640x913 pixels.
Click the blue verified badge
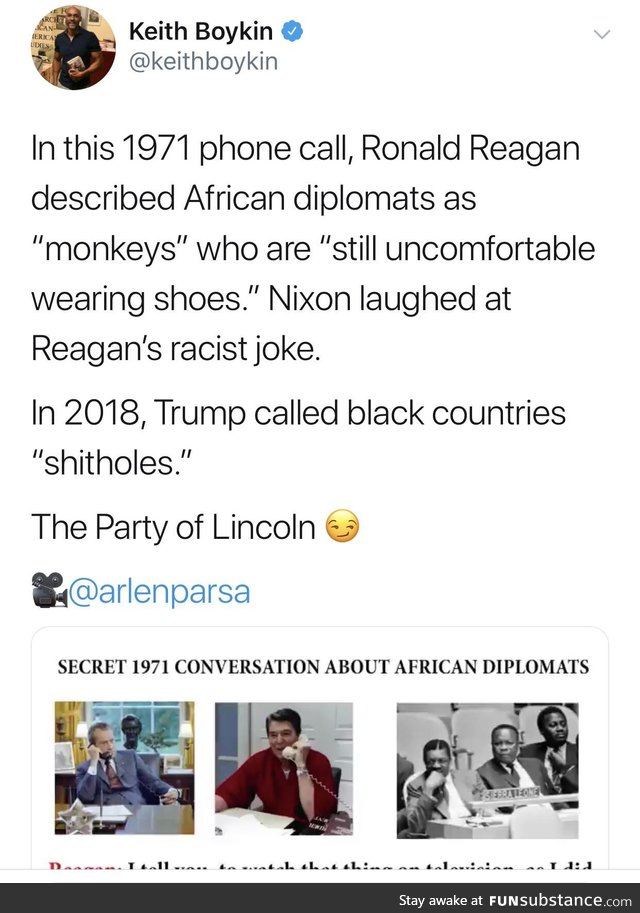pos(292,32)
